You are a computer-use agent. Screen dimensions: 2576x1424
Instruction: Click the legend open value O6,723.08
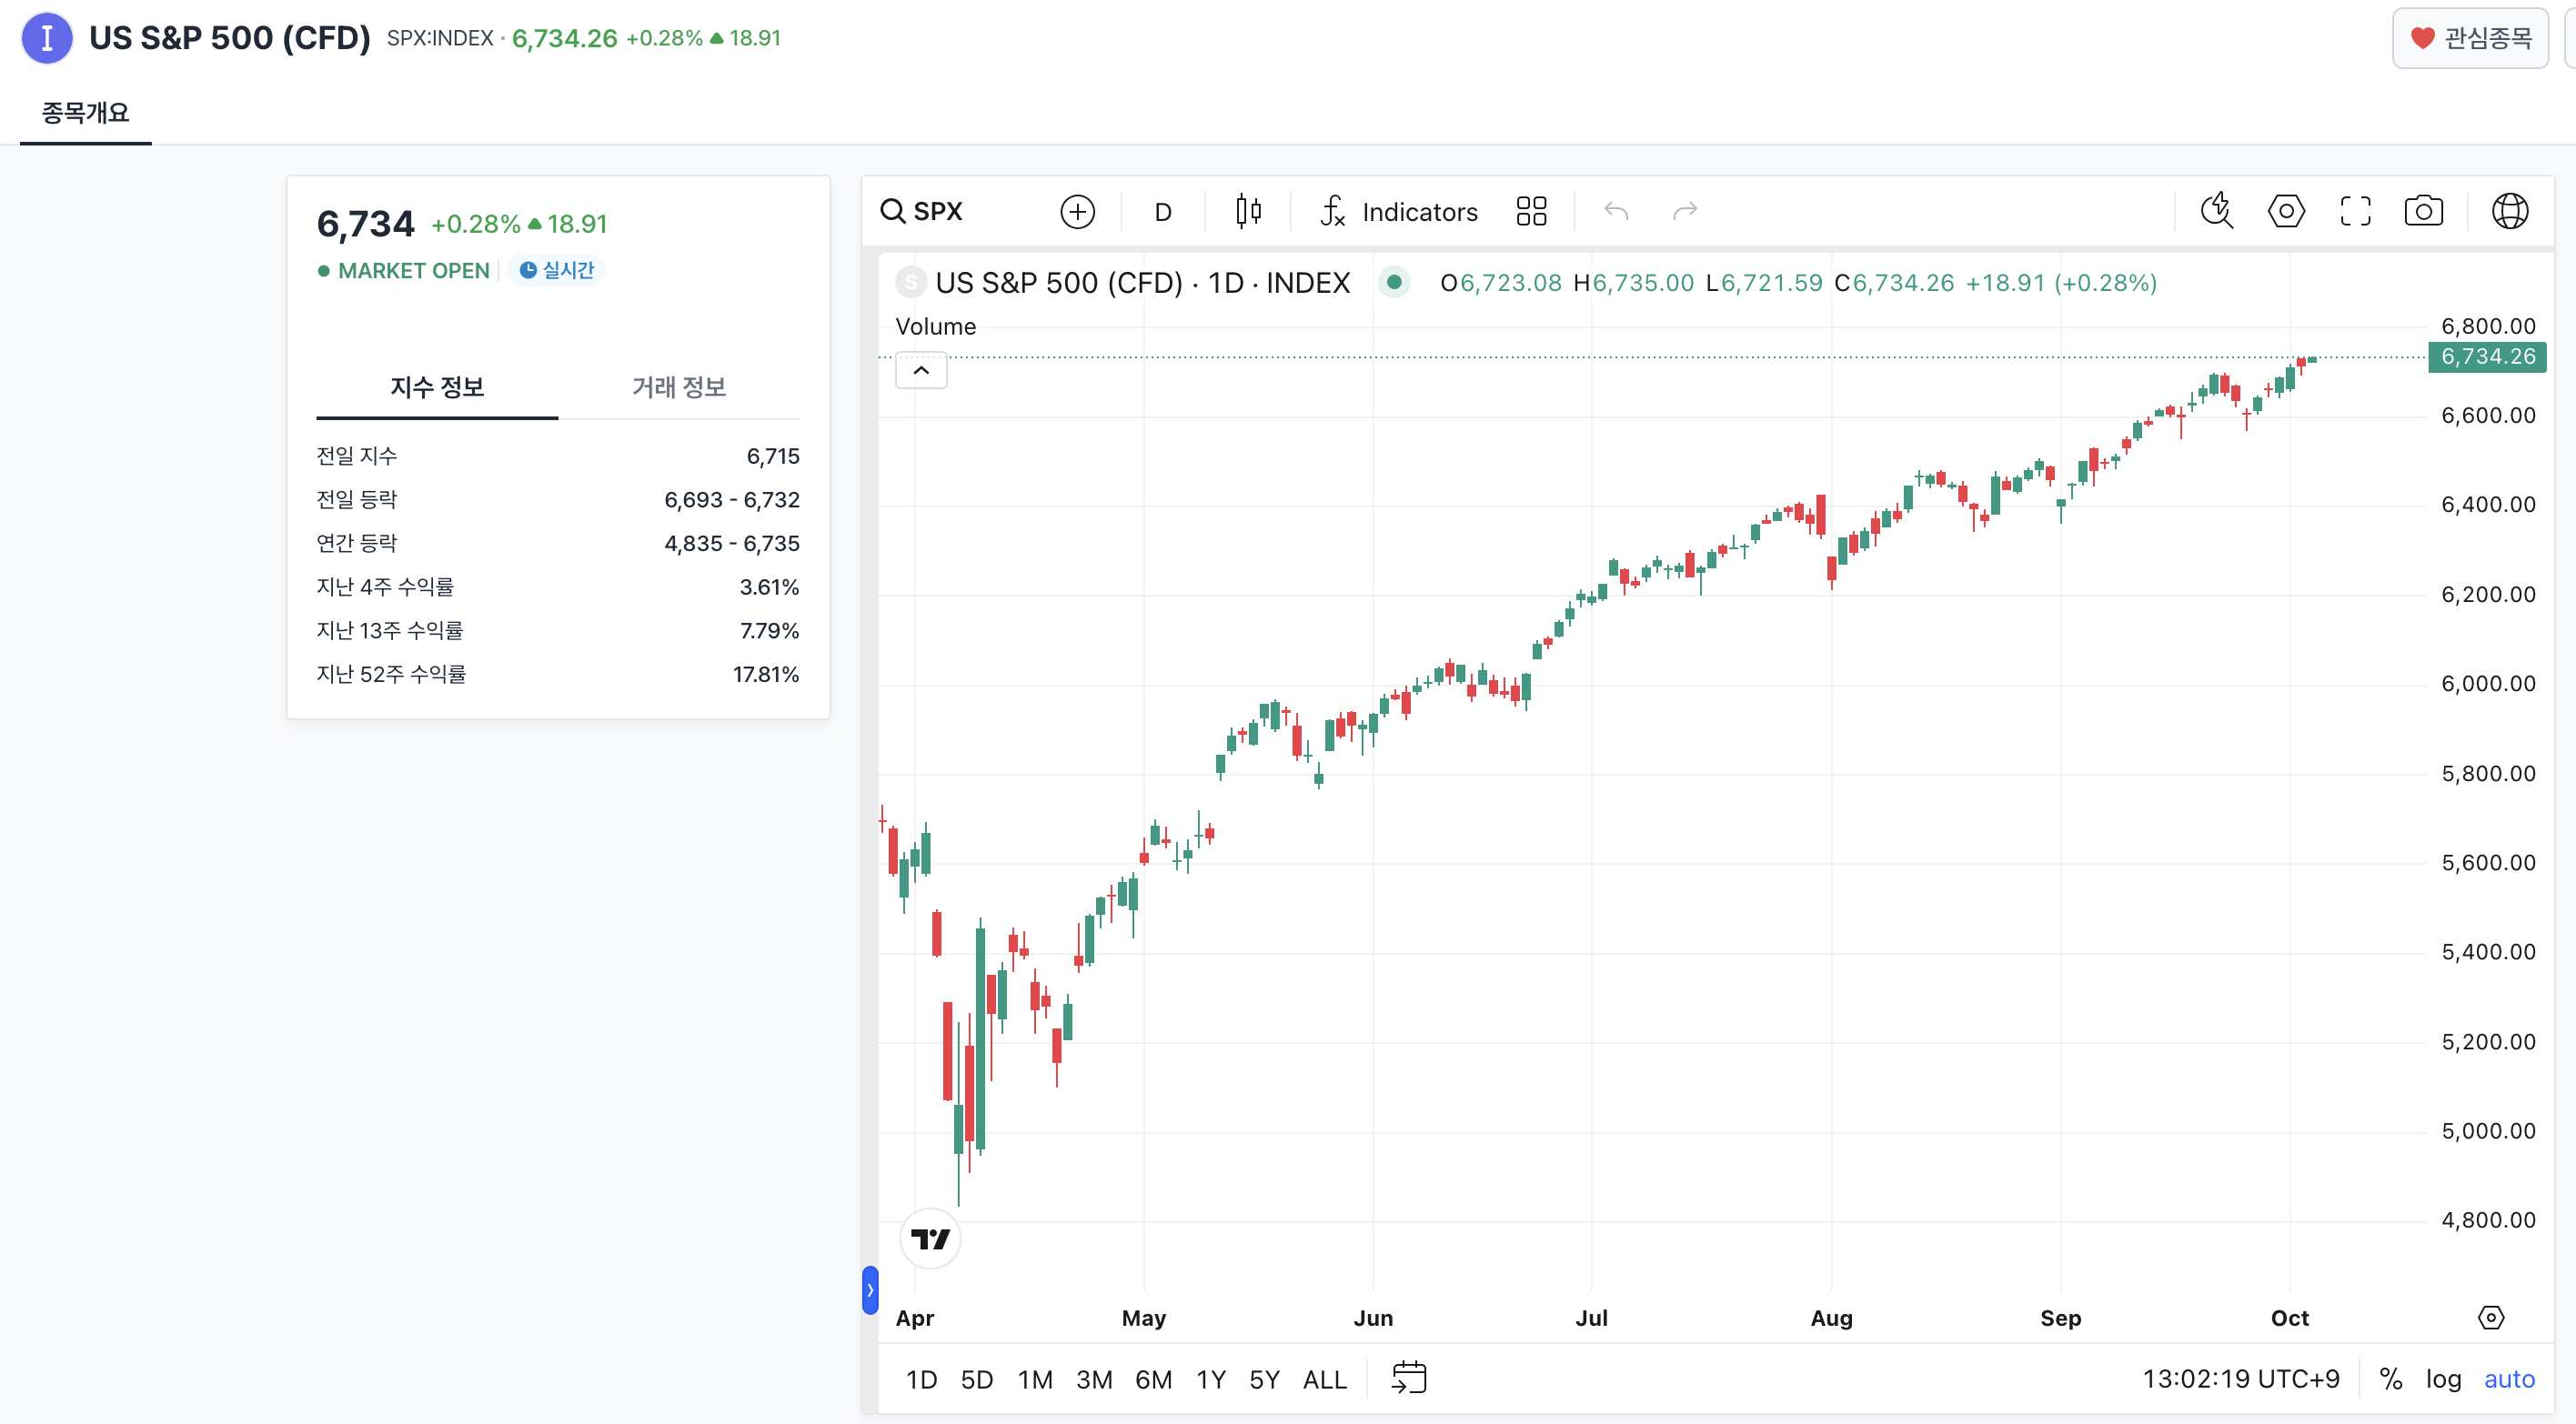[x=1500, y=283]
